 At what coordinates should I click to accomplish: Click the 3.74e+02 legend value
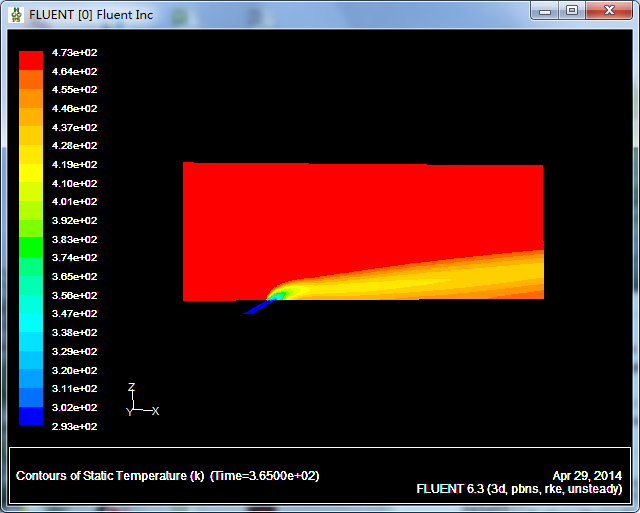tap(75, 258)
